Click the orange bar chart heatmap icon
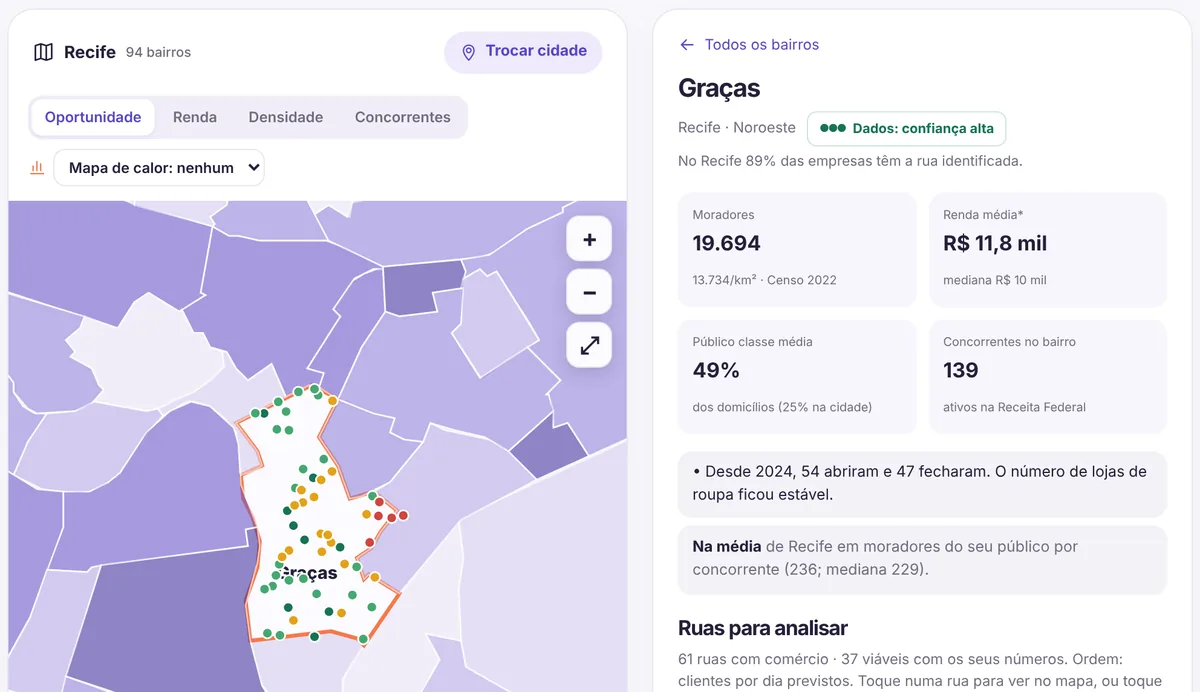Screen dimensions: 1200x692 pyautogui.click(x=37, y=168)
